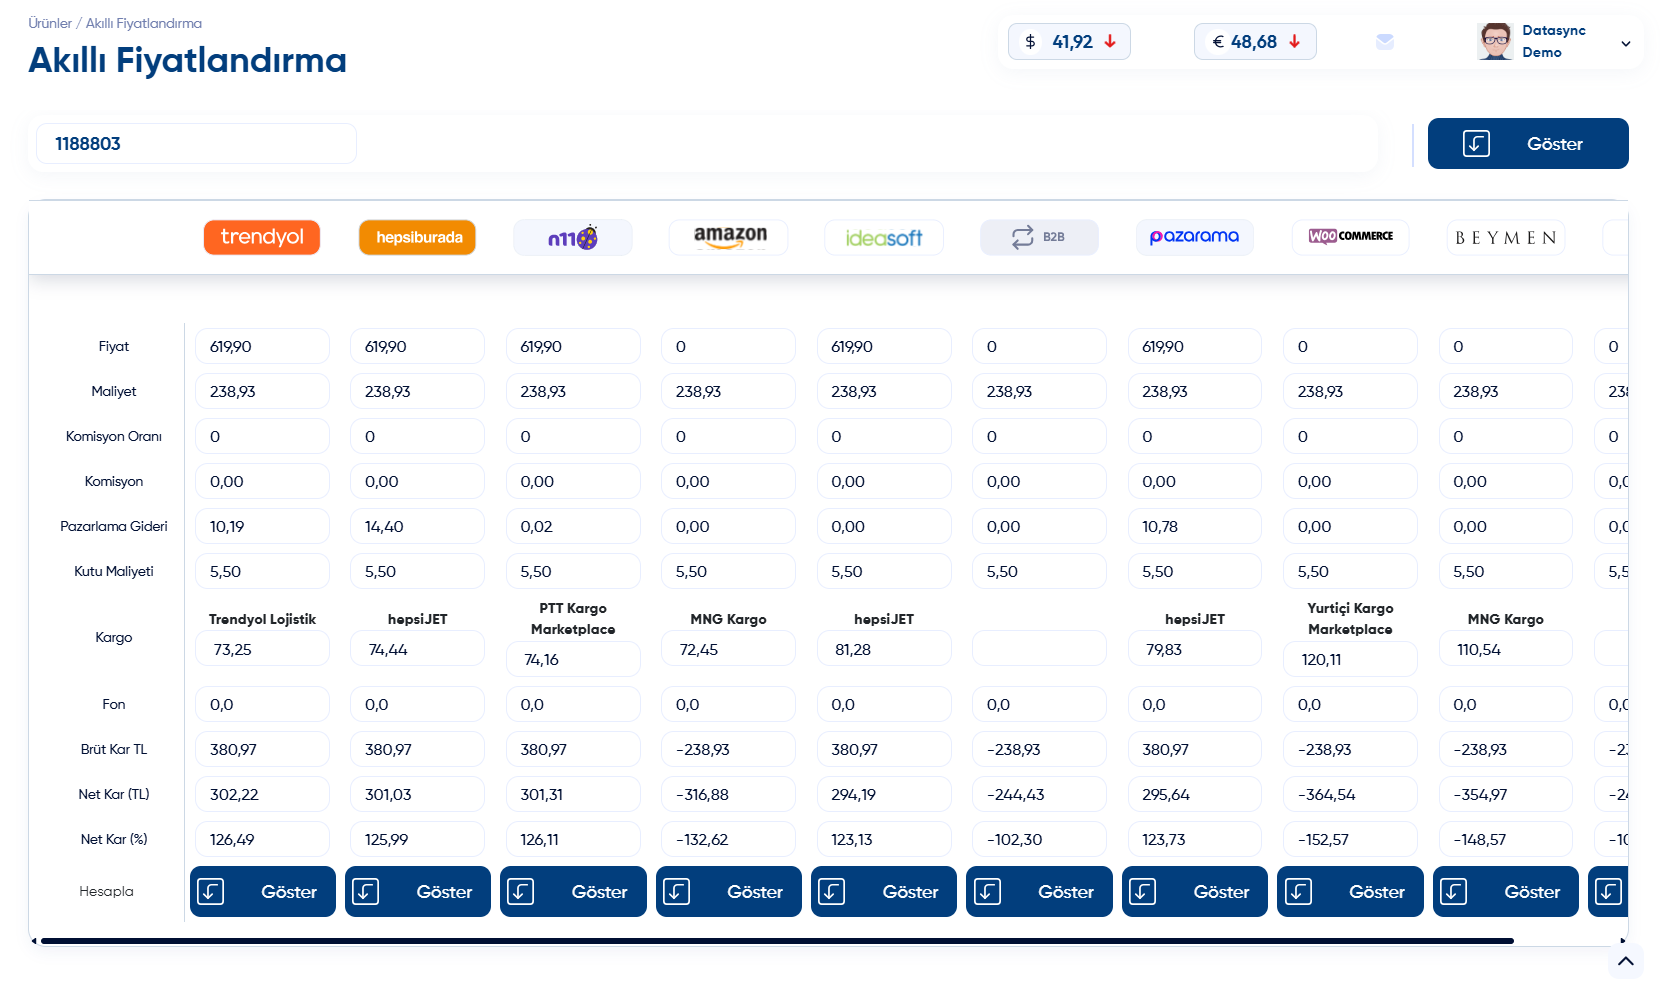Click Trendyol Fiyat field showing 619,90
The height and width of the screenshot is (998, 1660).
click(262, 347)
